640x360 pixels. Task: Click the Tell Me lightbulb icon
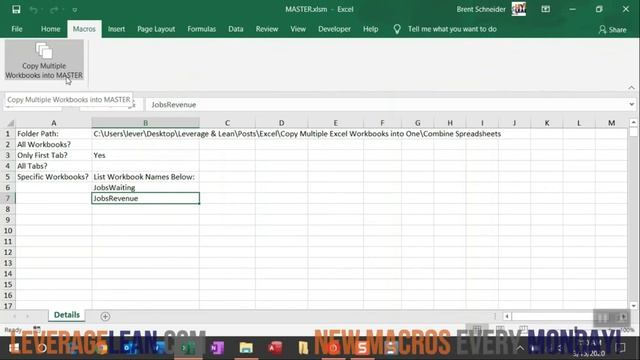[x=397, y=29]
